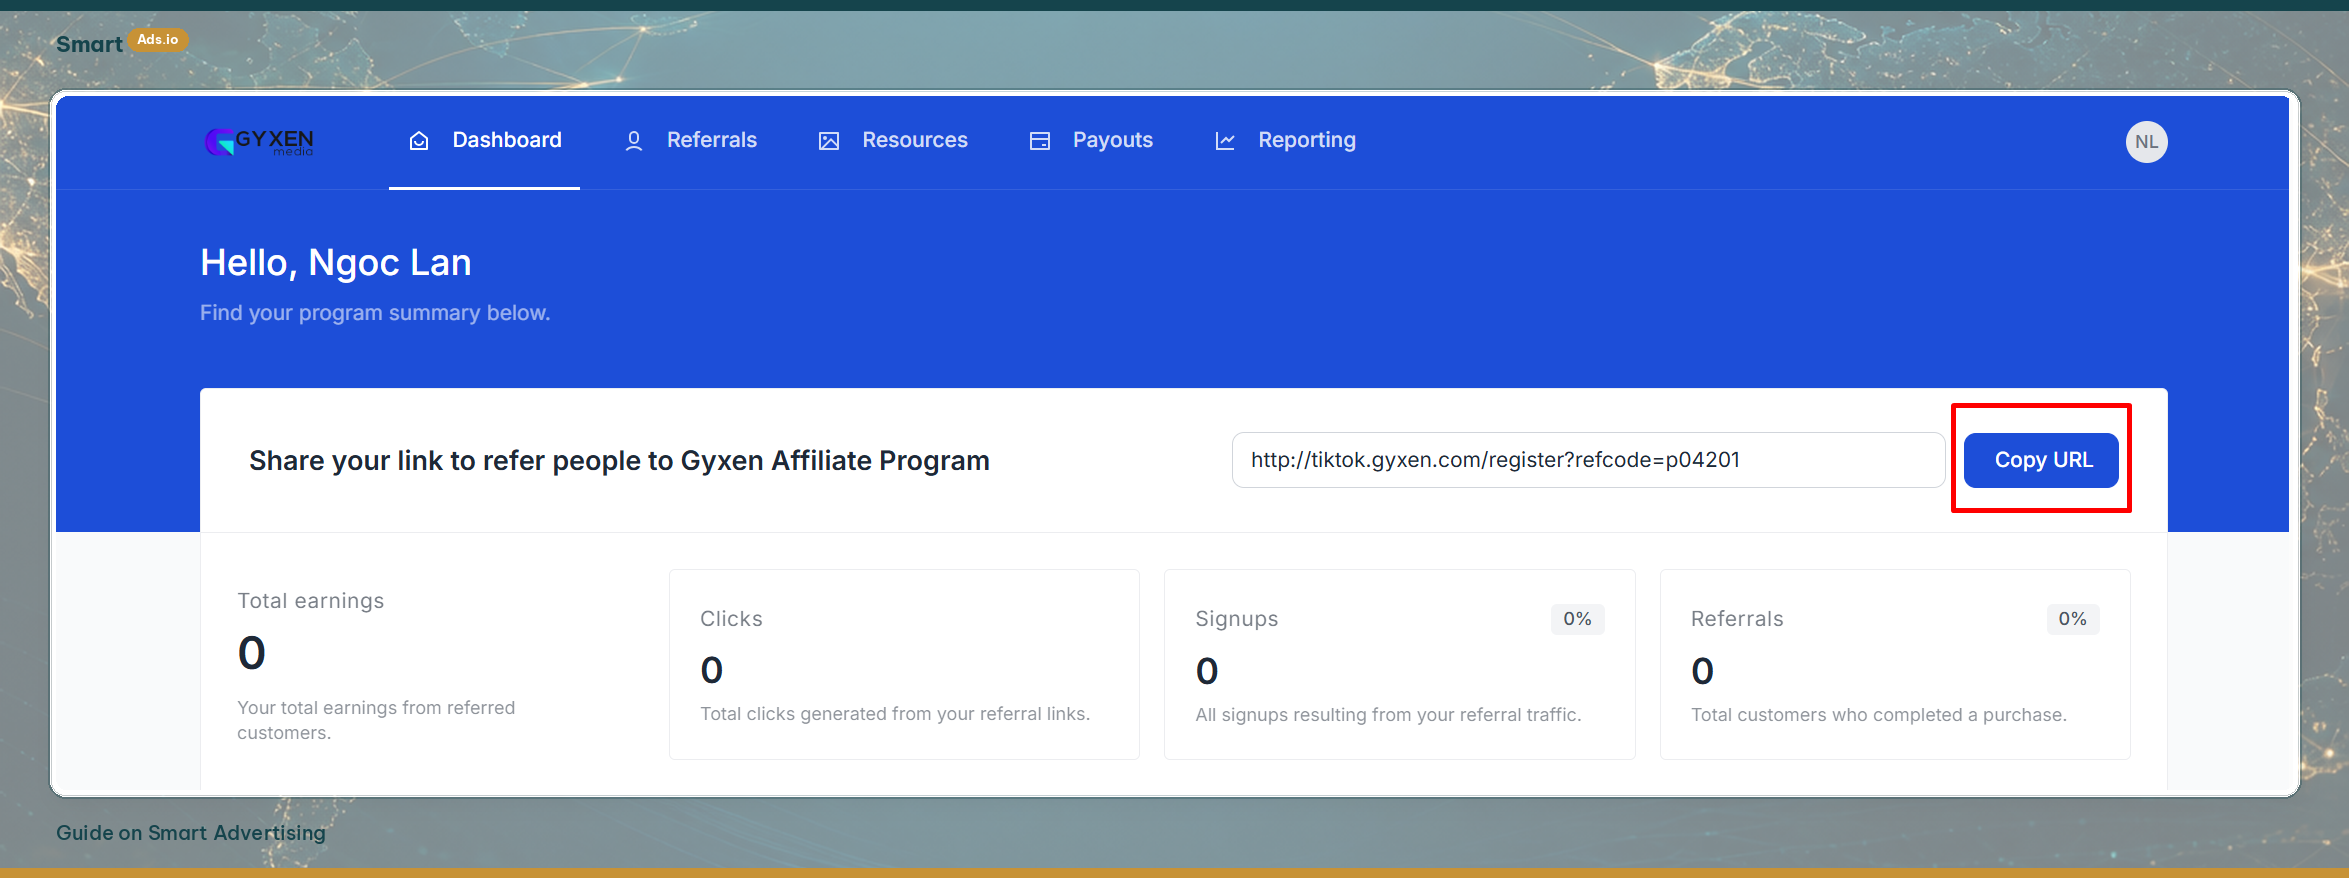2349x878 pixels.
Task: Click the Signups 0% badge
Action: click(1577, 619)
